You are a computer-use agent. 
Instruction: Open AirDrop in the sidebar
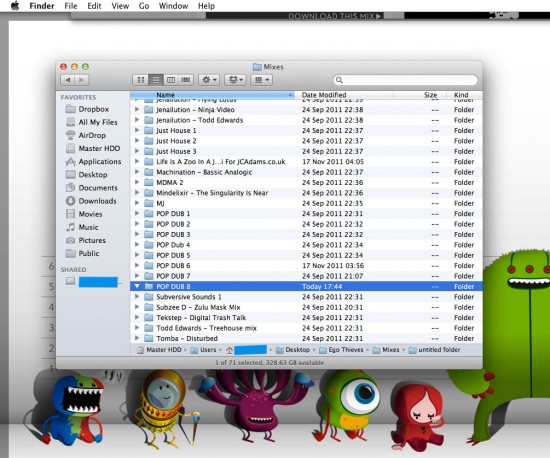click(x=86, y=135)
